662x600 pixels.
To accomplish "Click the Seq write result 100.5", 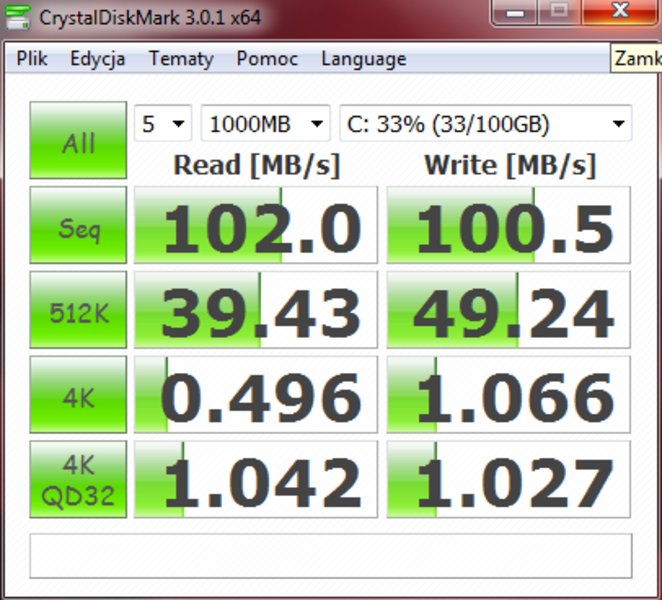I will coord(509,227).
